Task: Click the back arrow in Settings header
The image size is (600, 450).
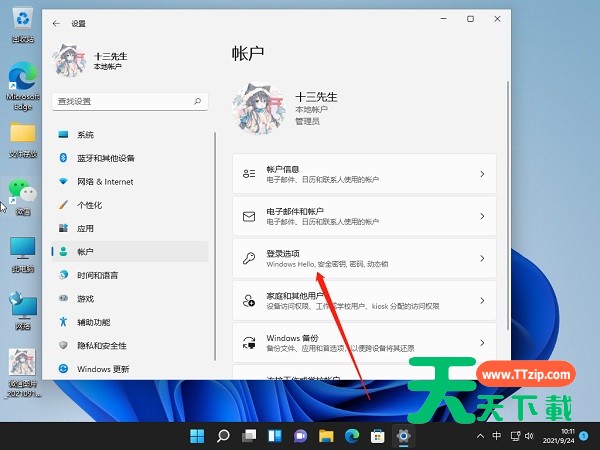Action: click(56, 23)
